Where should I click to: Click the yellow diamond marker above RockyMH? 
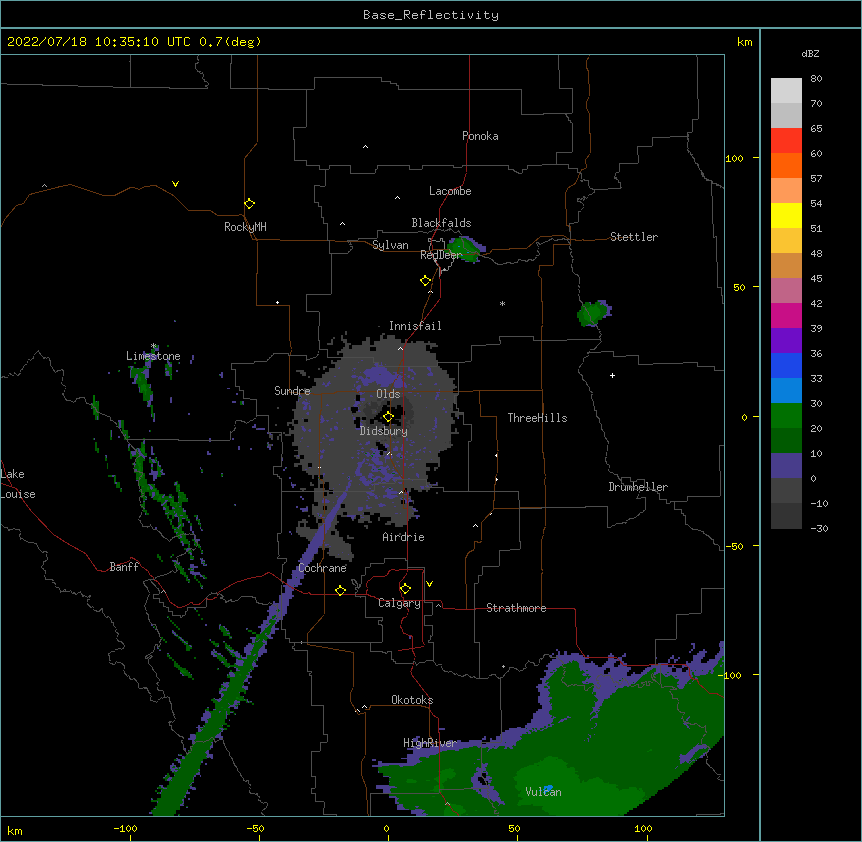(249, 204)
